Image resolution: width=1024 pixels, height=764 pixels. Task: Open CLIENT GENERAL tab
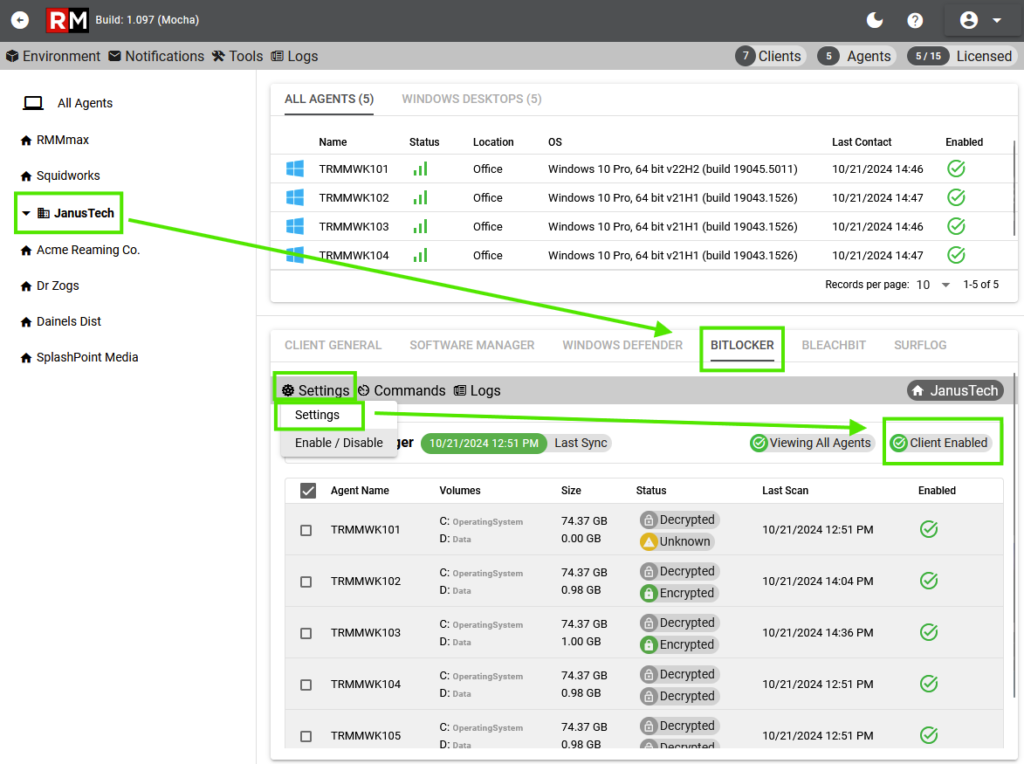333,345
